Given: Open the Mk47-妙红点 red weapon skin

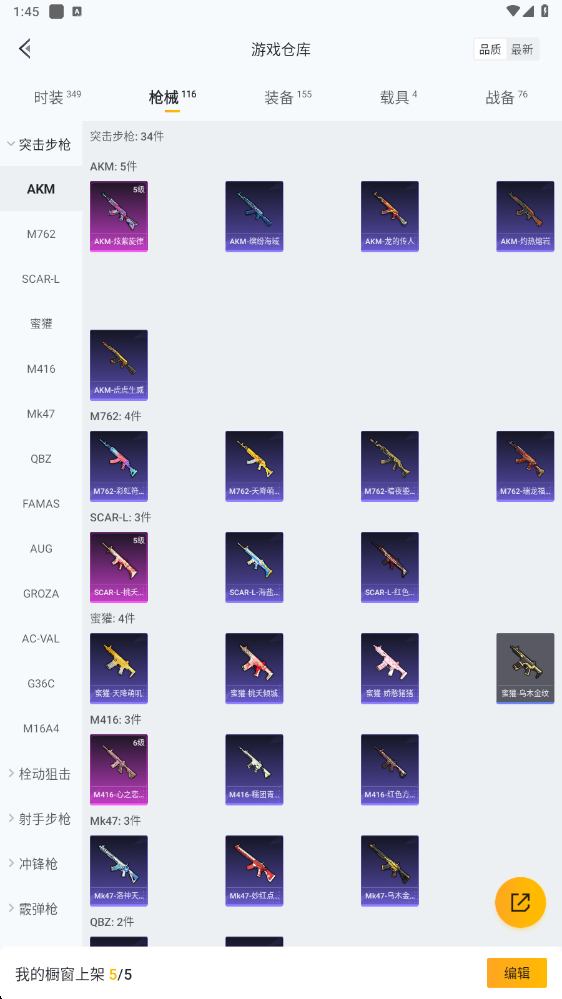Looking at the screenshot, I should [x=254, y=870].
